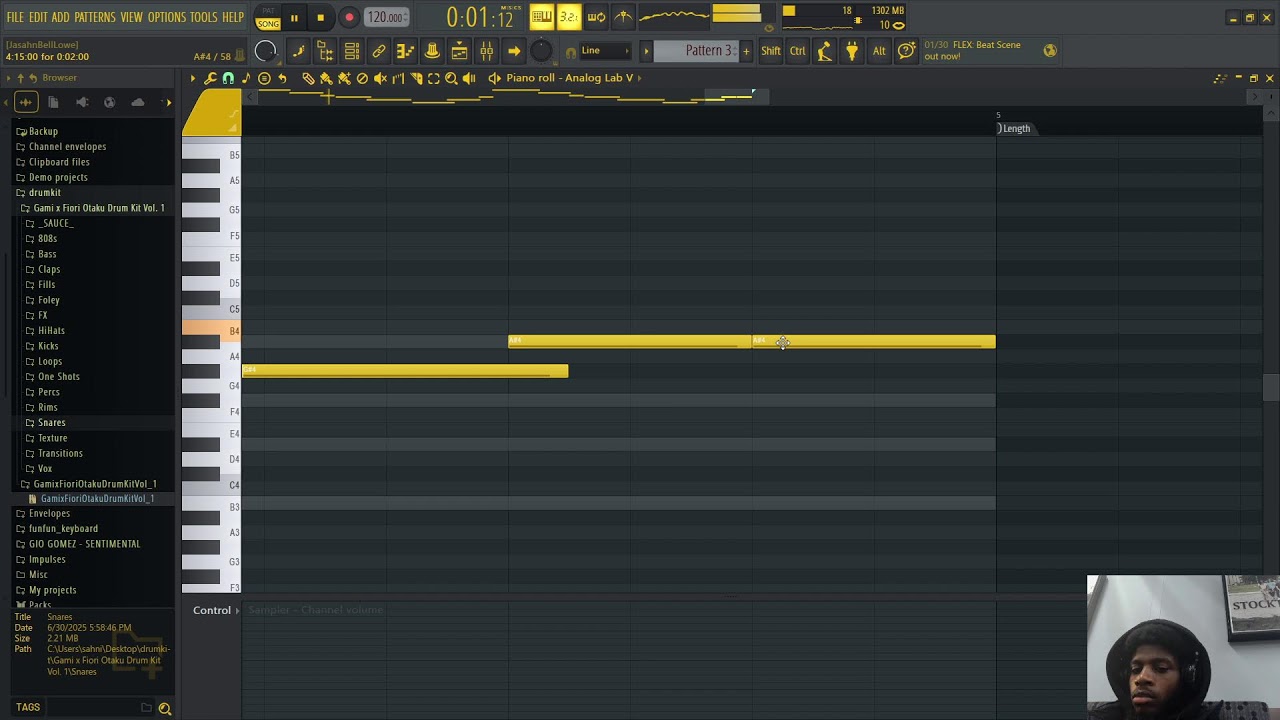Click the stair-step pattern icon in main toolbar
The image size is (1280, 720).
click(405, 51)
